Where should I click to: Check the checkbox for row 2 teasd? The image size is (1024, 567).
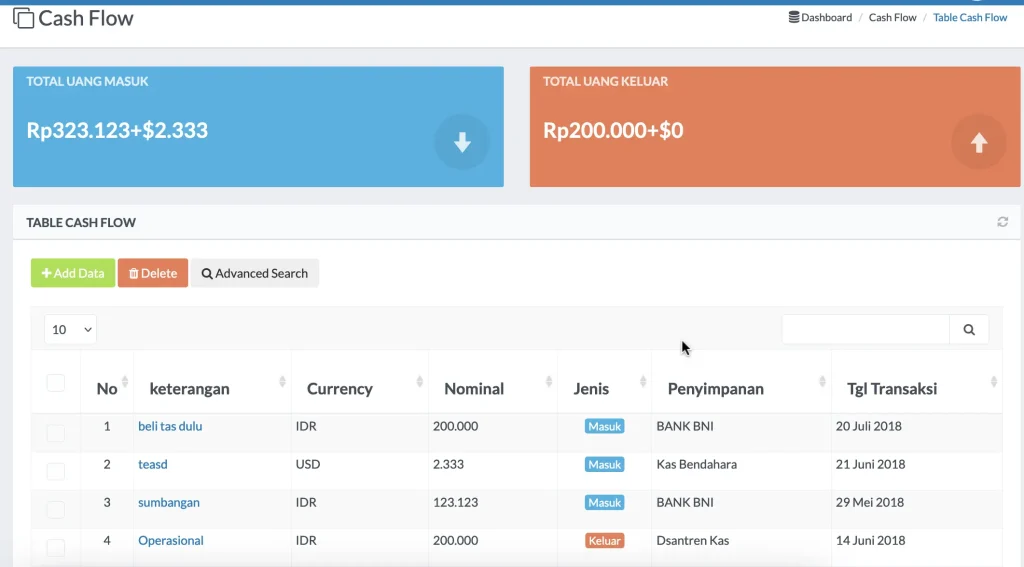tap(56, 471)
